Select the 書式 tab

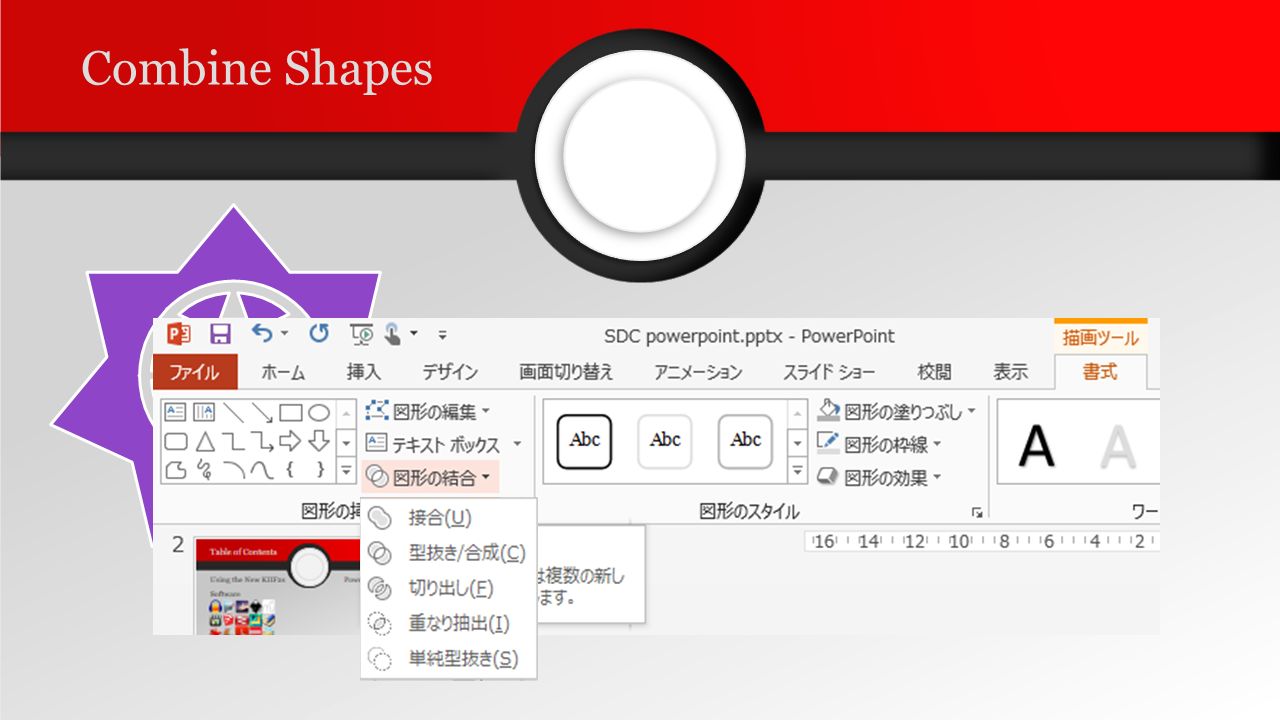click(1100, 372)
